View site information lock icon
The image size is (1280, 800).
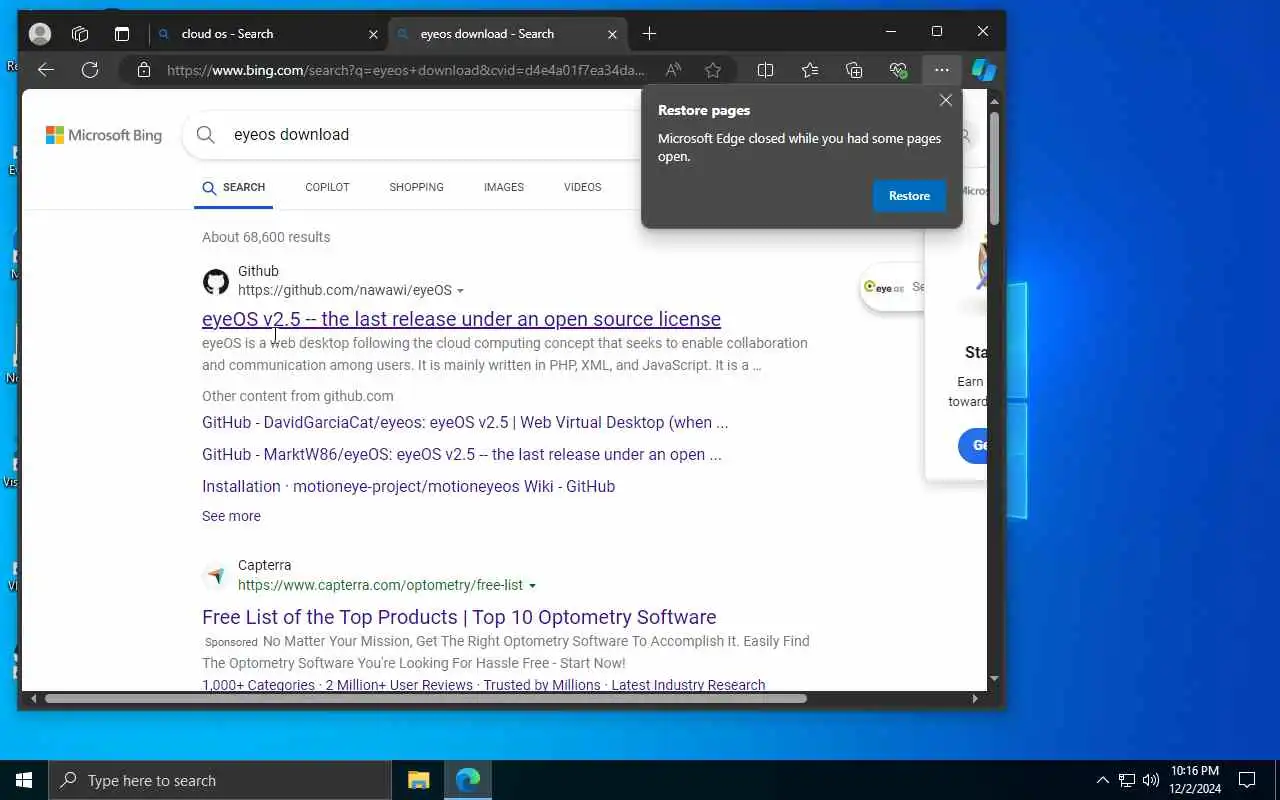[144, 70]
